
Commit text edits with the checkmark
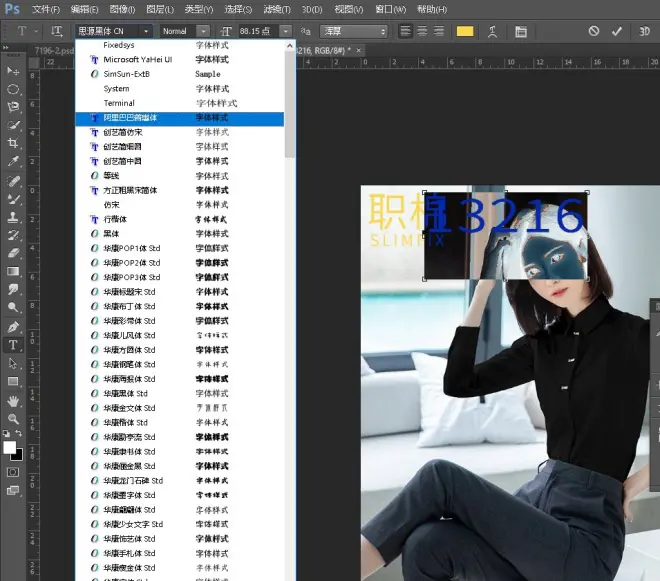tap(616, 31)
